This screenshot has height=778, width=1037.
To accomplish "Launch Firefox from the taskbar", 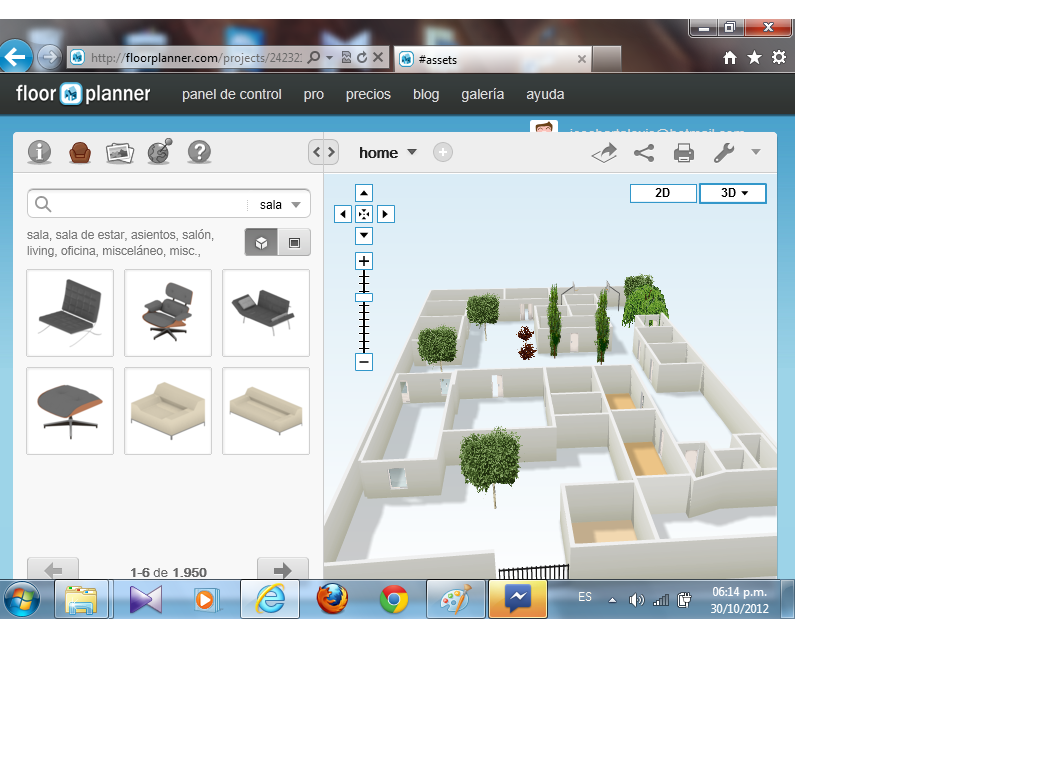I will [x=332, y=599].
